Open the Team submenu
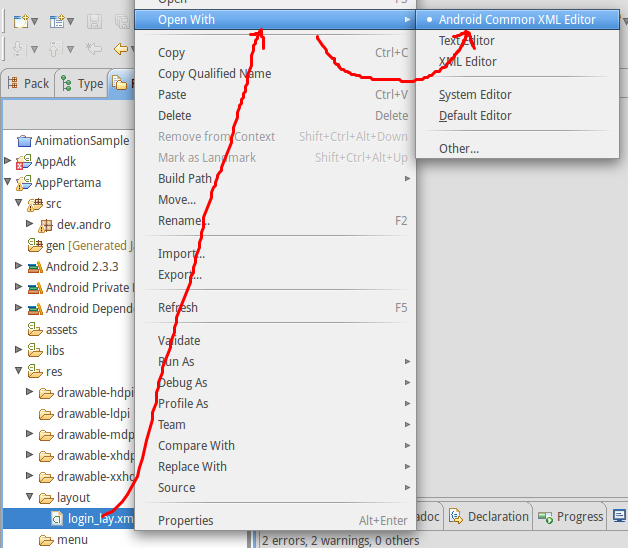Screen dimensions: 628x548 [x=275, y=424]
